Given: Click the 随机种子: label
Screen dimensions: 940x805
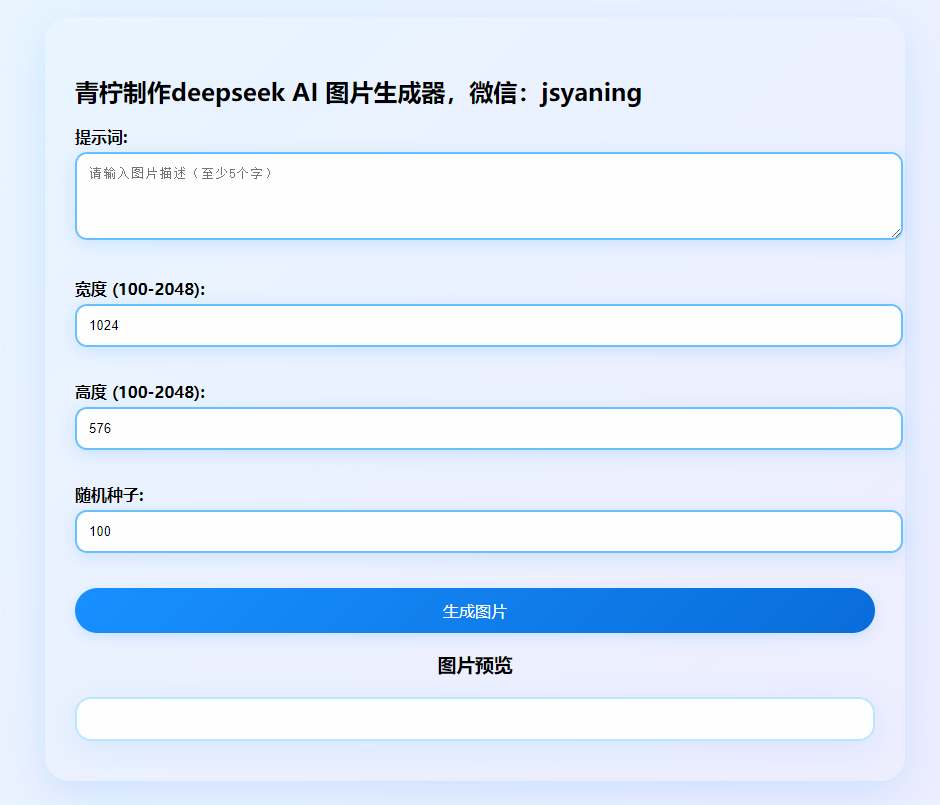Looking at the screenshot, I should (x=110, y=496).
